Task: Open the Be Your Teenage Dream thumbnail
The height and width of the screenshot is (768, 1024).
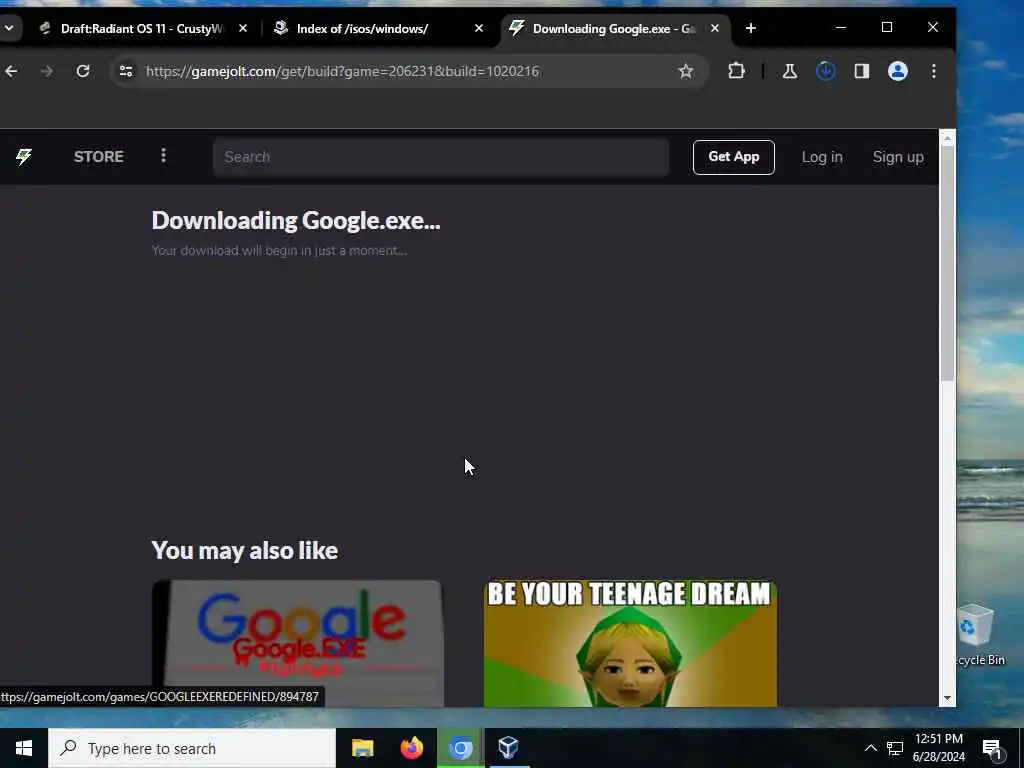Action: pos(630,643)
